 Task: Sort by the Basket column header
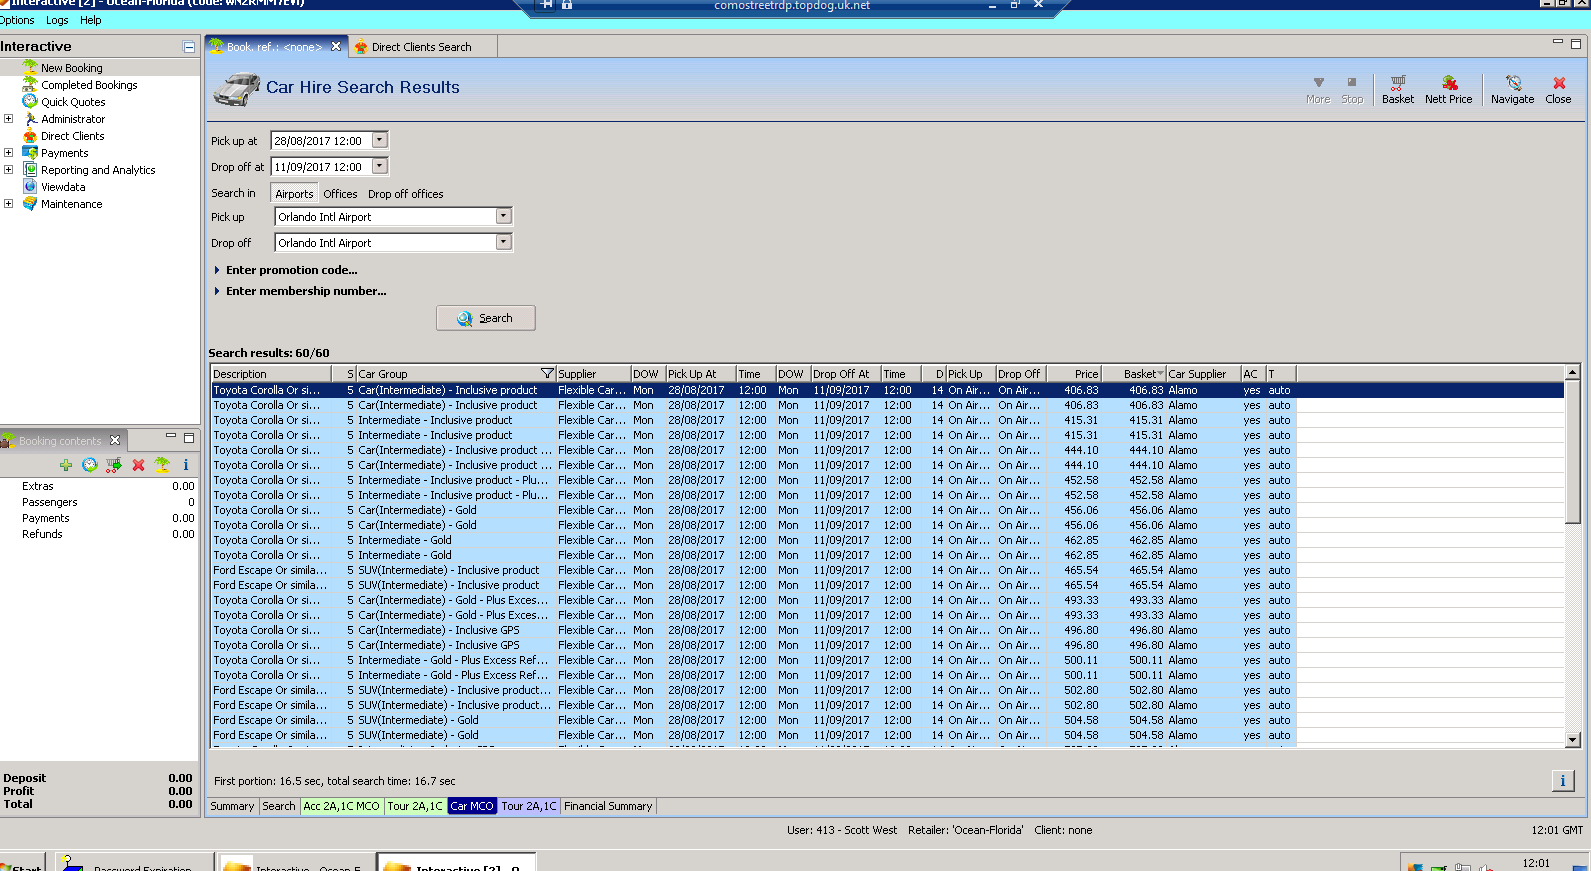(x=1134, y=374)
